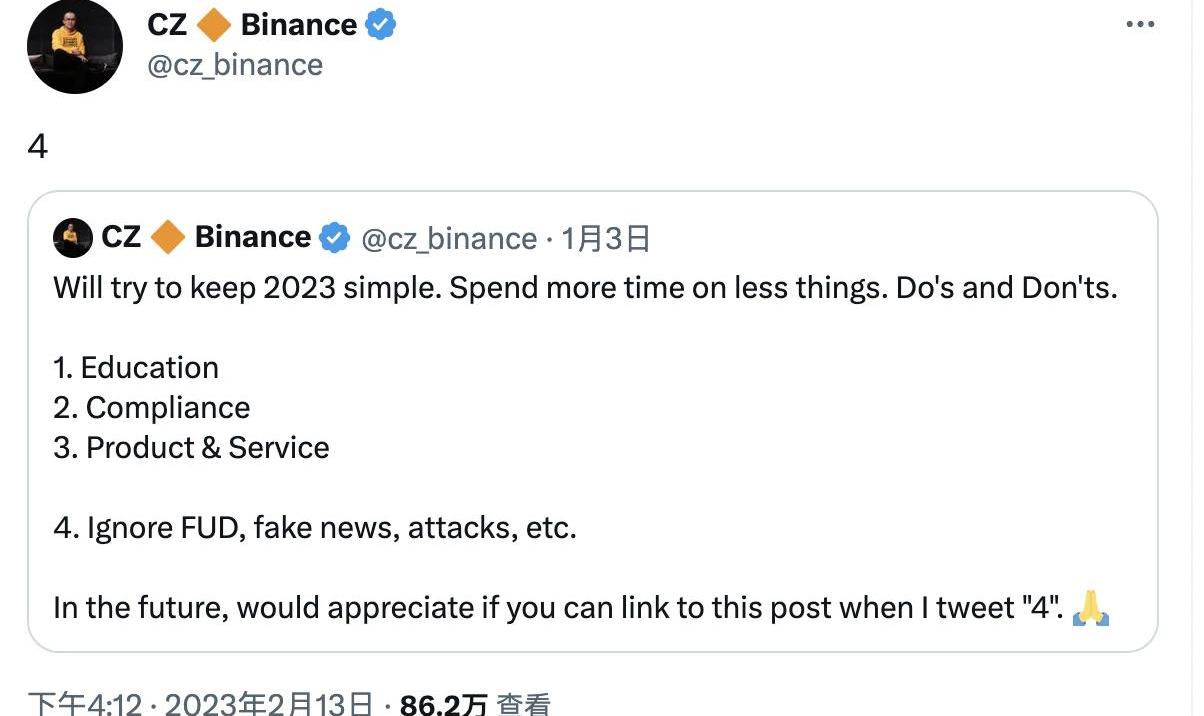Viewport: 1204px width, 716px height.
Task: Click the "4. Ignore FUD, fake news" line
Action: (315, 527)
